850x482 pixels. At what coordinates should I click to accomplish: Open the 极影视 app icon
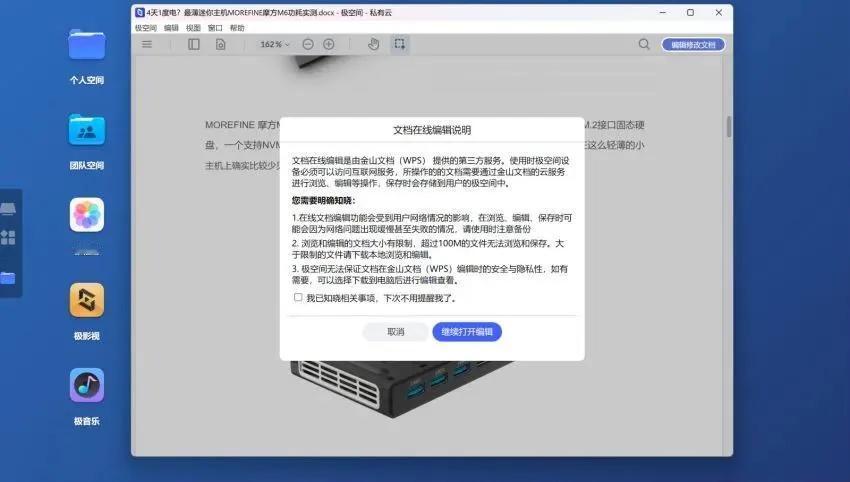click(87, 300)
